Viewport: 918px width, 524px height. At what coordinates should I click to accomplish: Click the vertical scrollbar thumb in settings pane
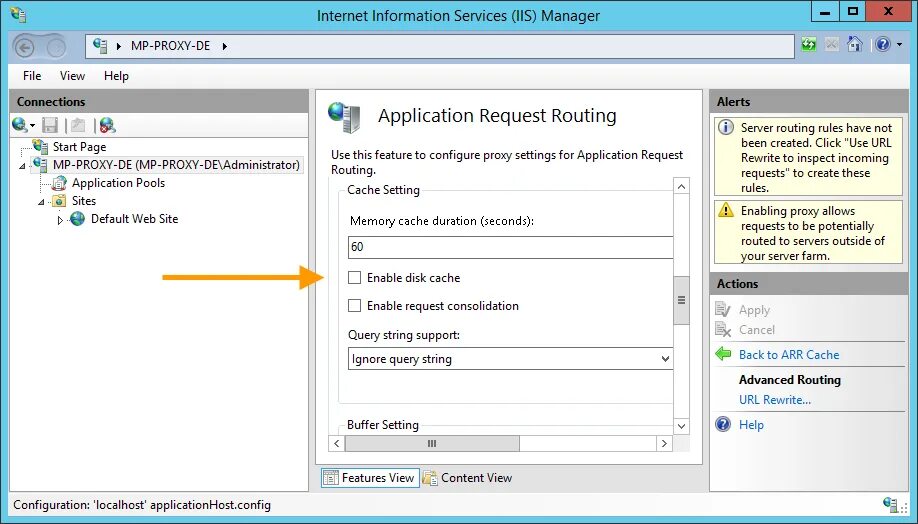[x=682, y=300]
